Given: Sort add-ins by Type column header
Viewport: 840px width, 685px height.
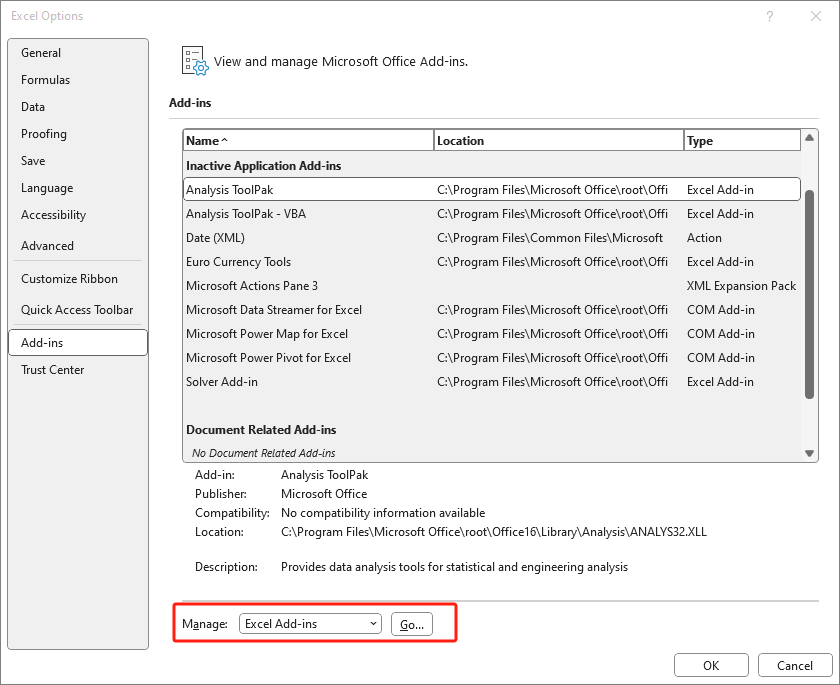Looking at the screenshot, I should [x=741, y=141].
